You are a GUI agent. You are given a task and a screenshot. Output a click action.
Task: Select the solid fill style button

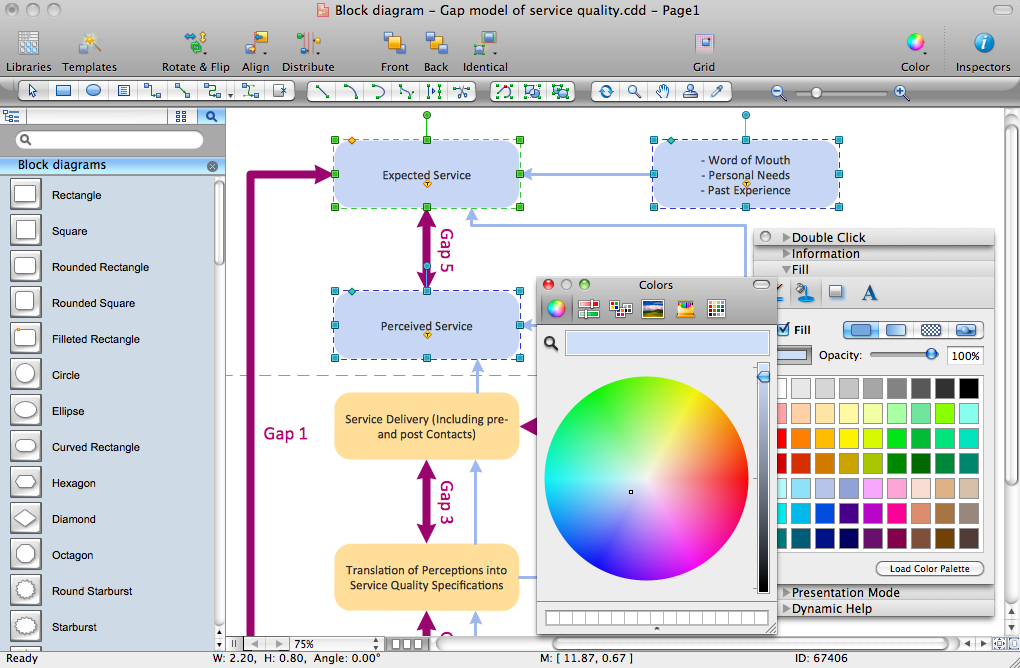tap(861, 330)
